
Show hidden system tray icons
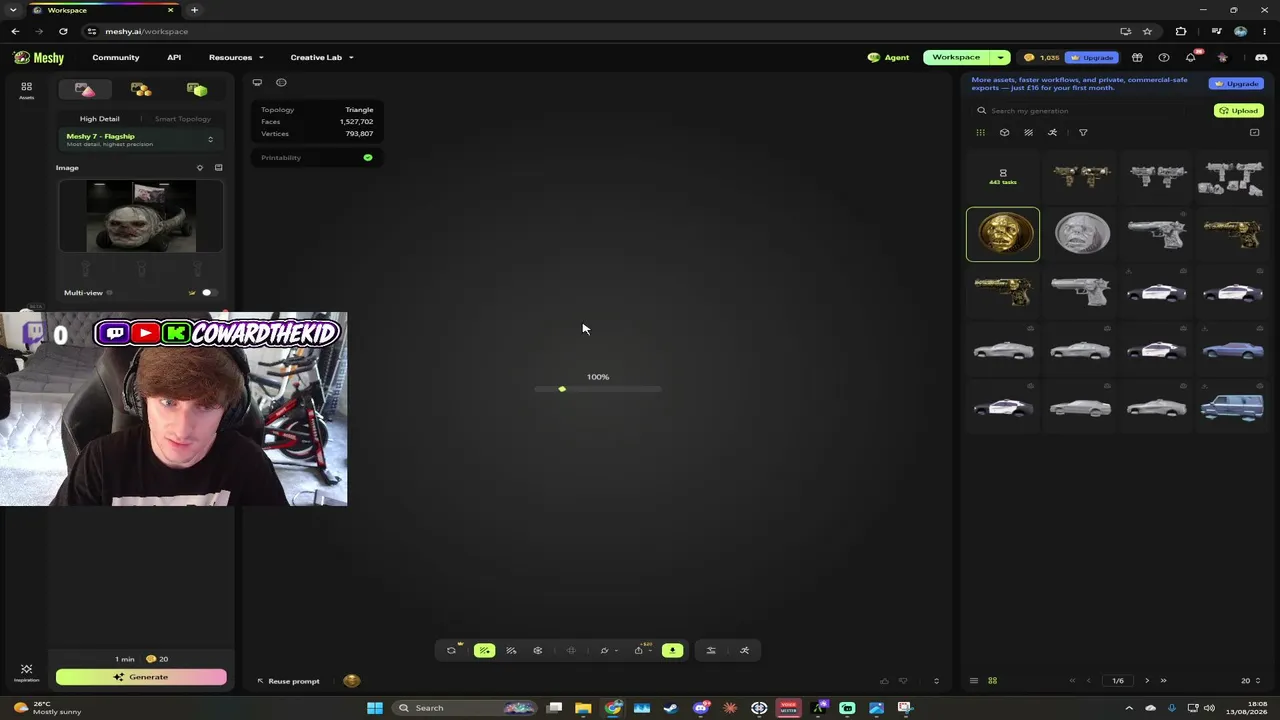tap(1129, 708)
